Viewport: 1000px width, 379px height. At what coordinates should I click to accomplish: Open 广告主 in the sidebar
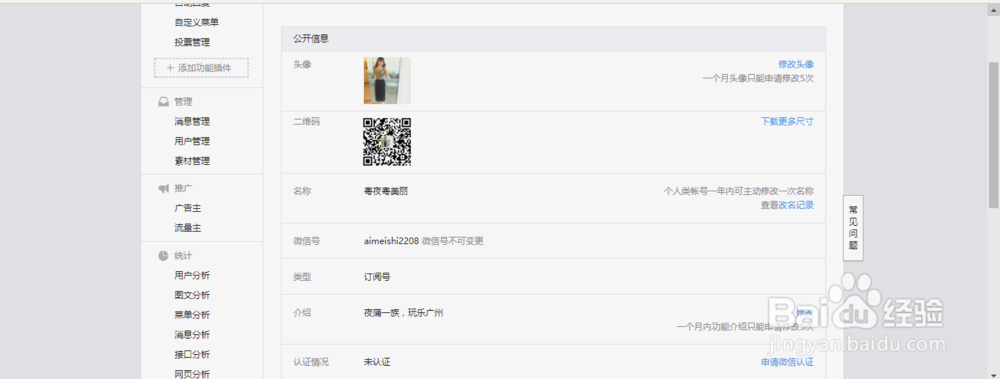point(188,208)
